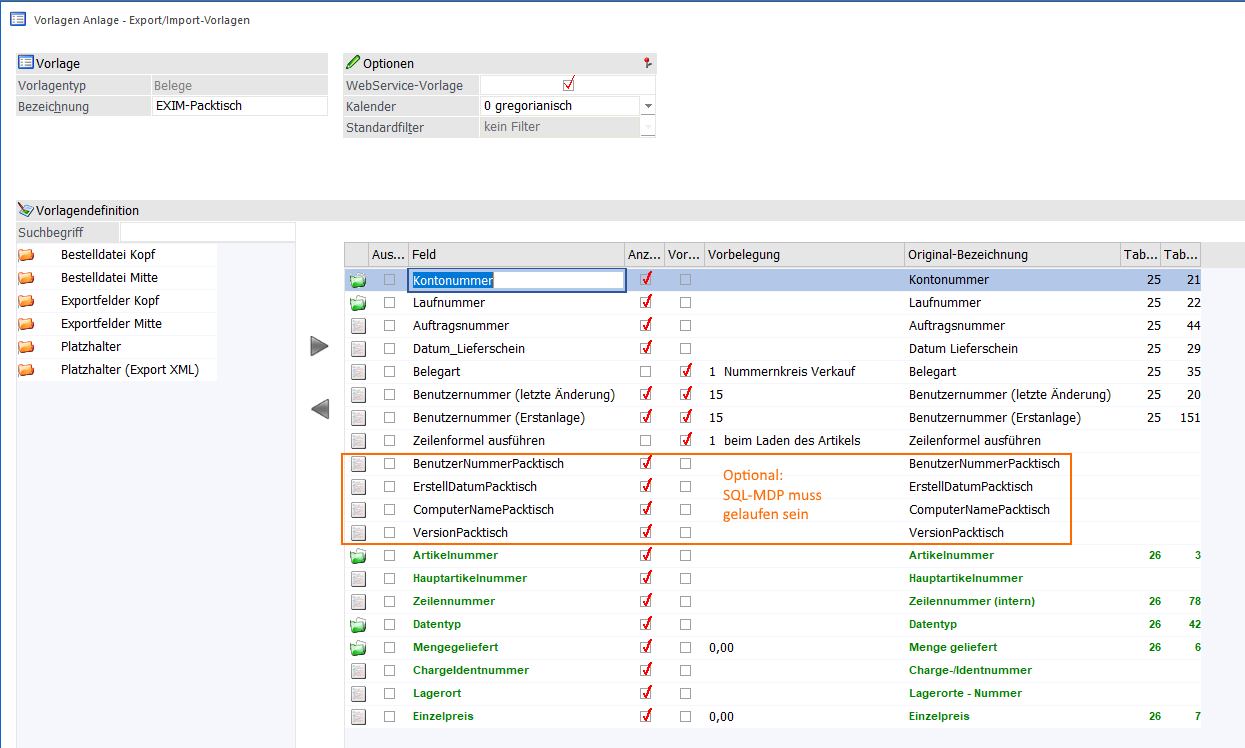The width and height of the screenshot is (1245, 748).
Task: Select the Exportfelder Mitte folder icon
Action: tap(26, 324)
